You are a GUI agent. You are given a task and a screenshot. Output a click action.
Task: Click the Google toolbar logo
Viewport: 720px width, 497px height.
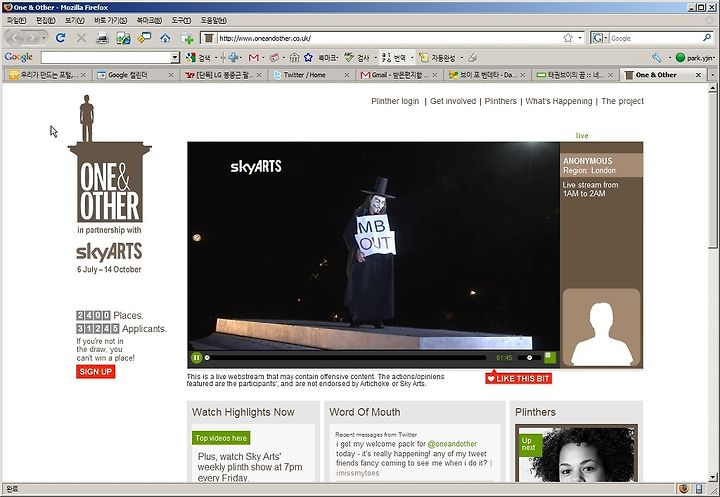[18, 57]
